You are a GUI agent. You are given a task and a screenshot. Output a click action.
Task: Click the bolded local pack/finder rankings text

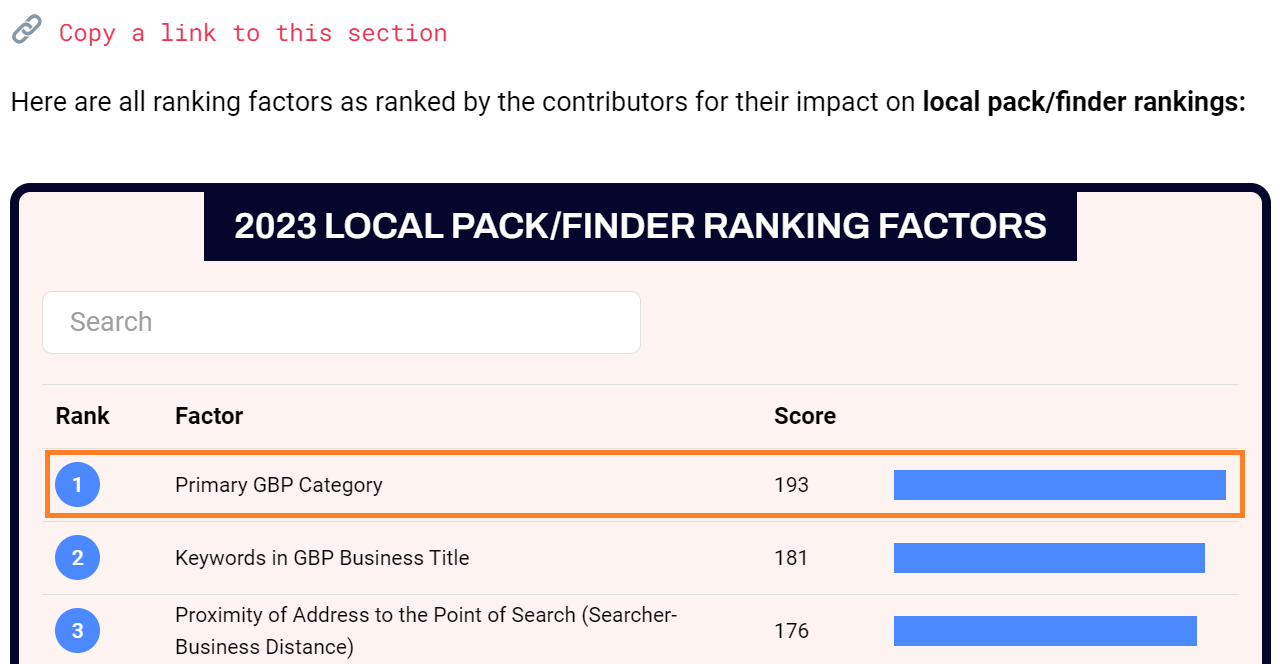pos(1084,101)
